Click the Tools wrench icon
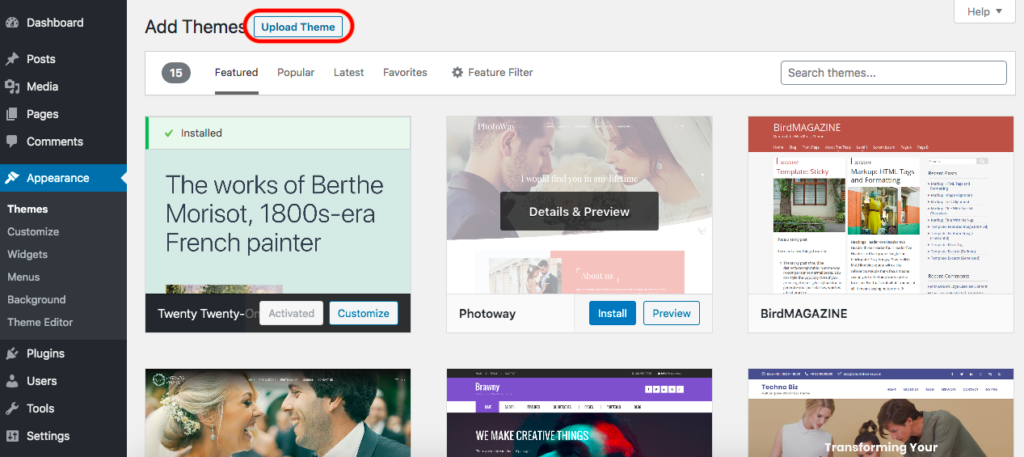1024x457 pixels. (x=12, y=409)
